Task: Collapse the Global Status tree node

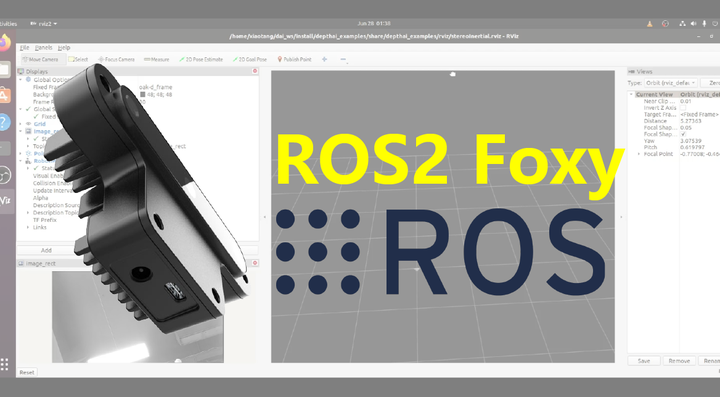Action: click(21, 109)
